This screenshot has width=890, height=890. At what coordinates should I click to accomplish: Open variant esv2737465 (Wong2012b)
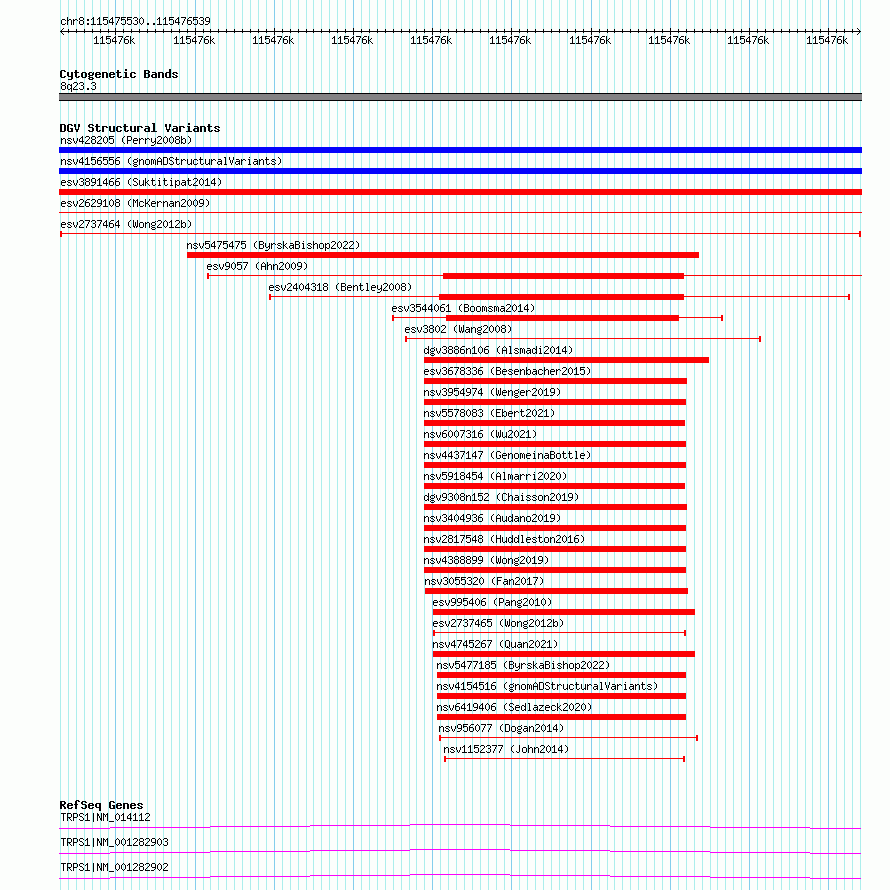(x=498, y=623)
